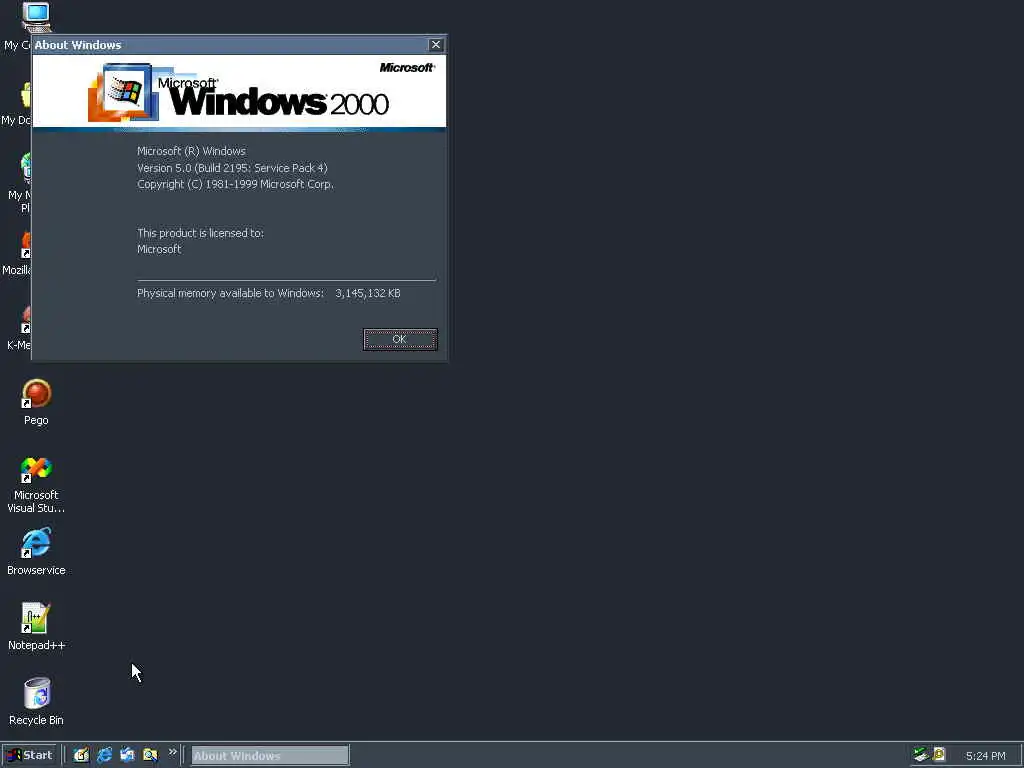Select the Recycle Bin icon
Image resolution: width=1024 pixels, height=768 pixels.
coord(36,702)
